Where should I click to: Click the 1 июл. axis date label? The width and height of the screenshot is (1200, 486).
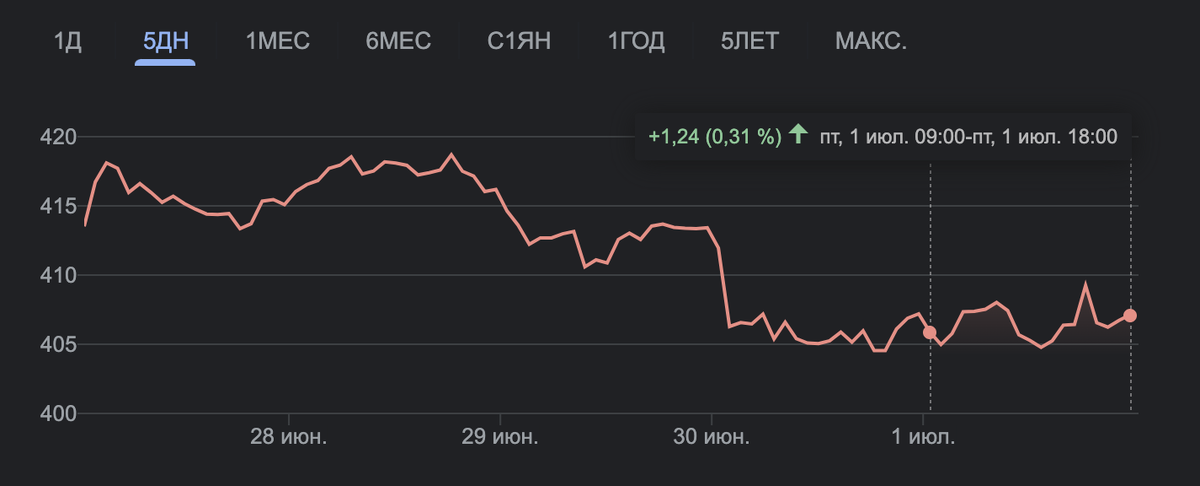point(924,437)
